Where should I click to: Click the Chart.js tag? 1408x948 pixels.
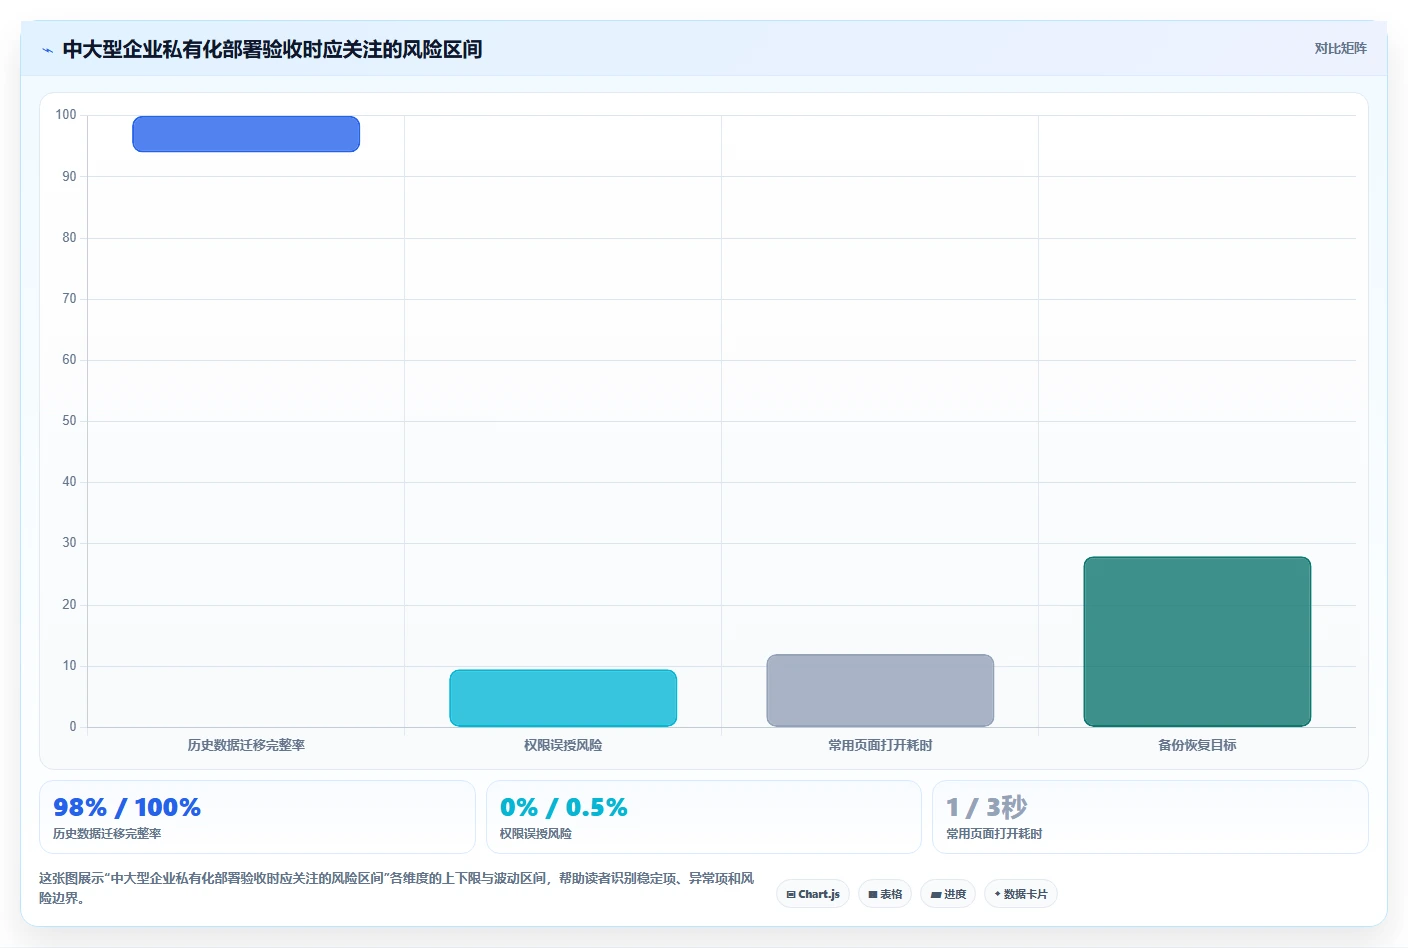click(x=813, y=894)
